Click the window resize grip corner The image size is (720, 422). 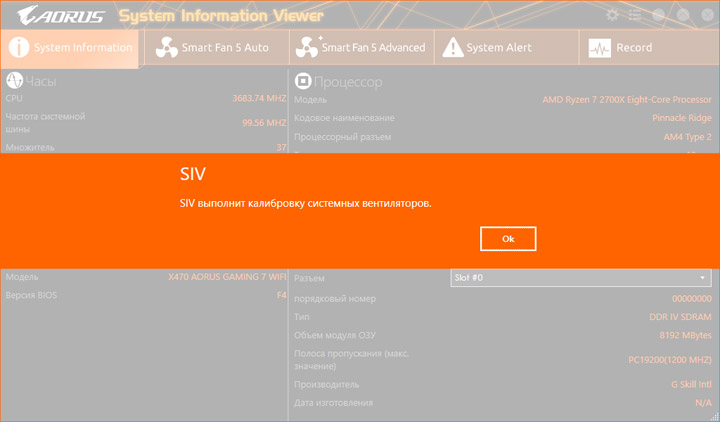[x=714, y=416]
